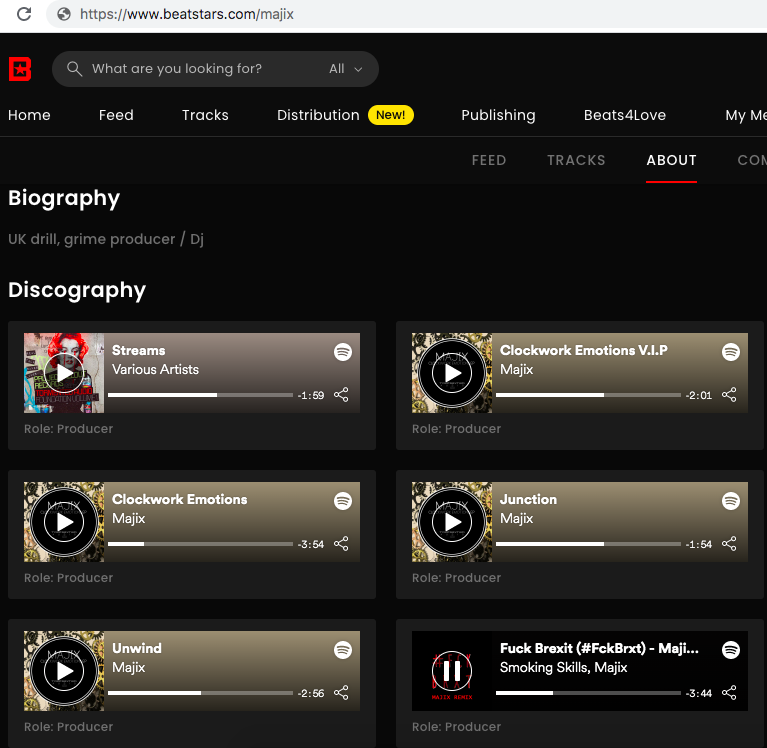The width and height of the screenshot is (767, 748).
Task: Click the Streams track title
Action: pyautogui.click(x=138, y=350)
